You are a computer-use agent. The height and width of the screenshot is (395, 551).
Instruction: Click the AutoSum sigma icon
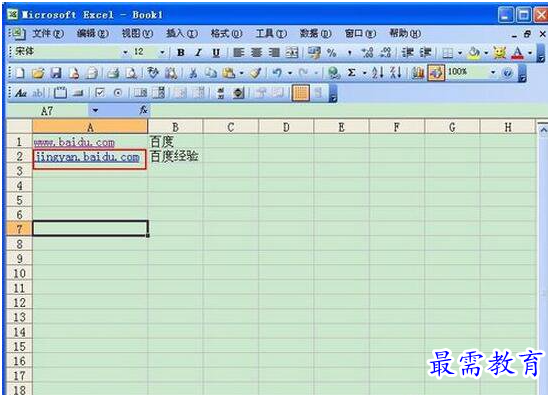pos(351,73)
